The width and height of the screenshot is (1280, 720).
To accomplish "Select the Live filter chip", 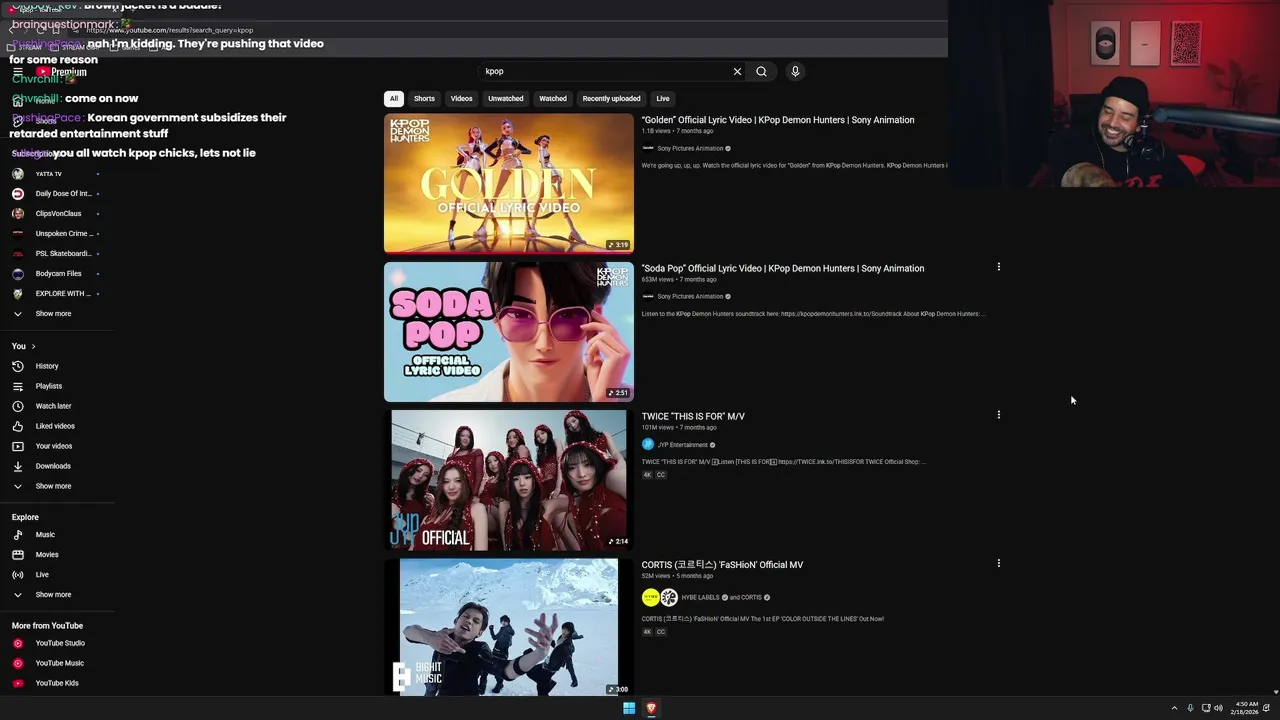I will pyautogui.click(x=663, y=99).
